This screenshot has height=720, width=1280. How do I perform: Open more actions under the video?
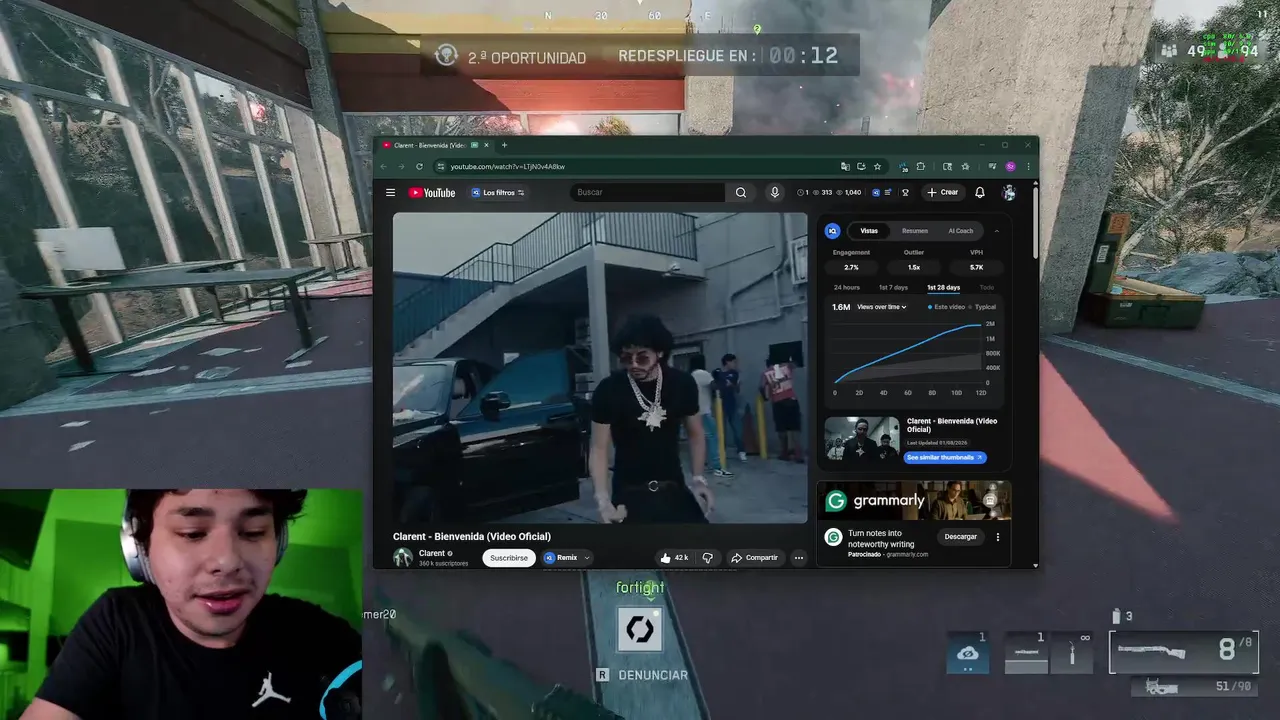[798, 558]
